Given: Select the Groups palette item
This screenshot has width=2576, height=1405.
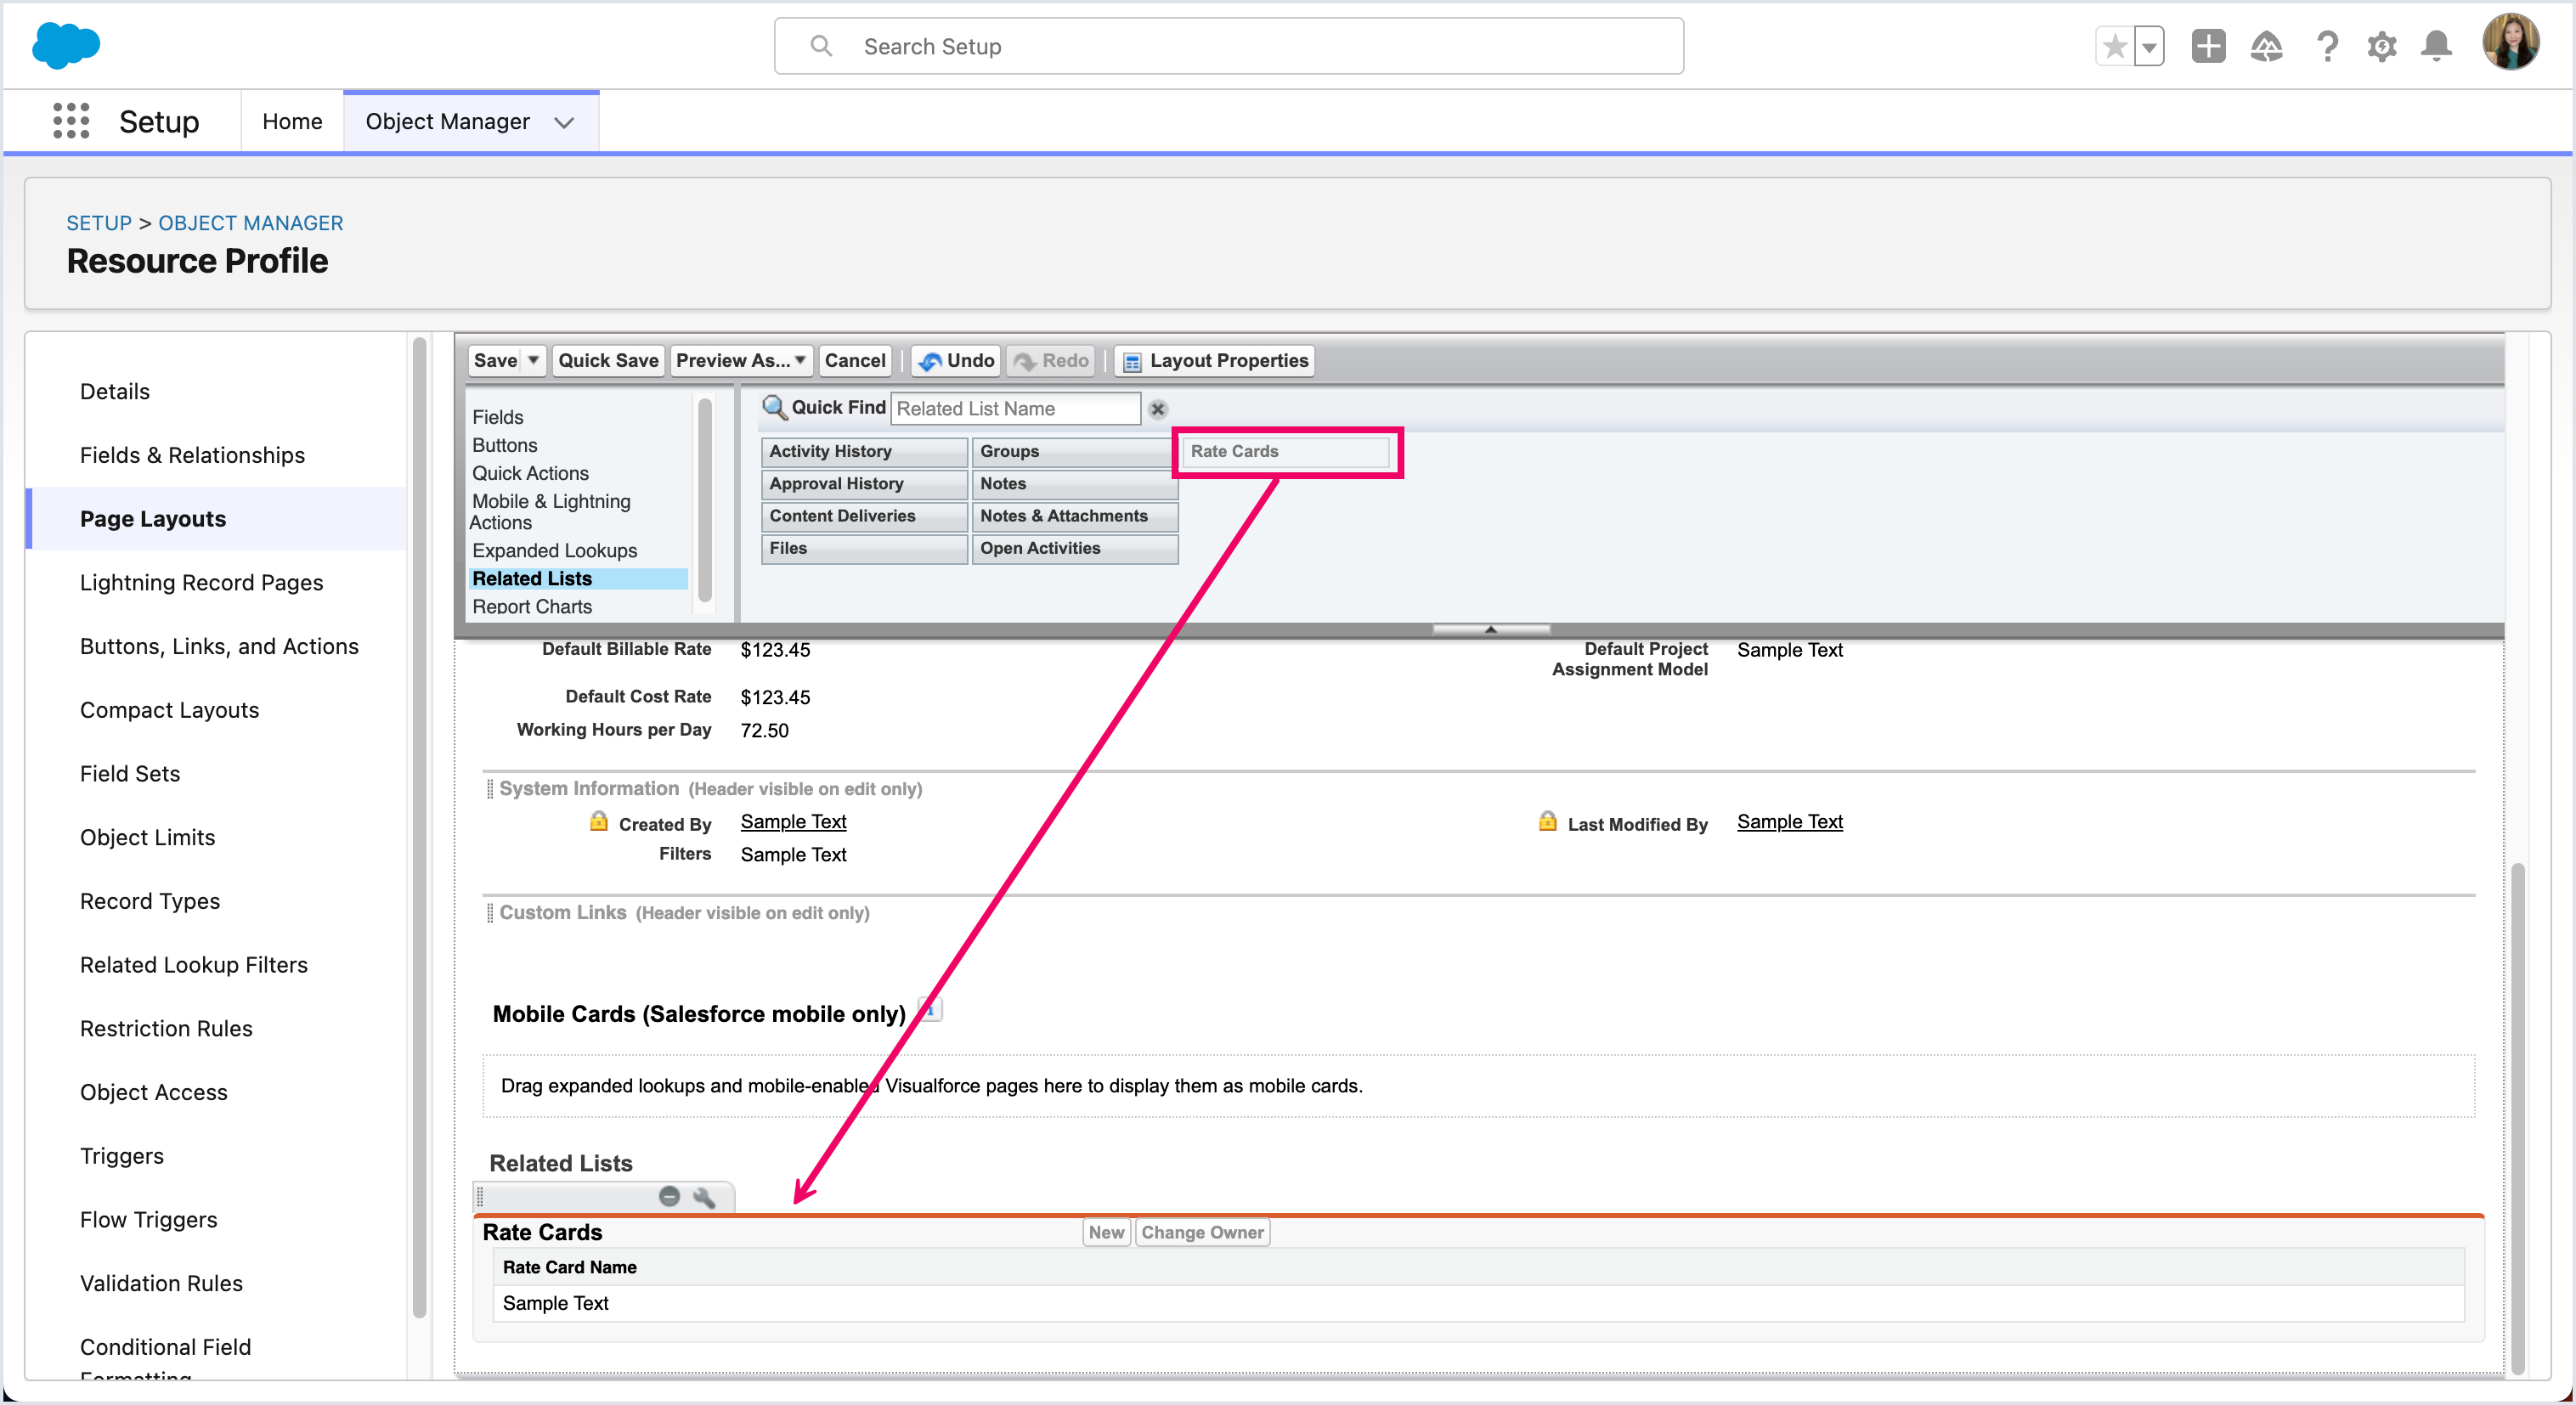Looking at the screenshot, I should (1075, 451).
